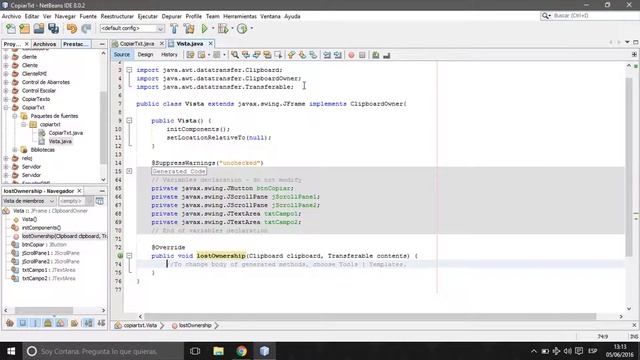Click the editor horizontal scrollbar
640x360 pixels.
[x=370, y=316]
